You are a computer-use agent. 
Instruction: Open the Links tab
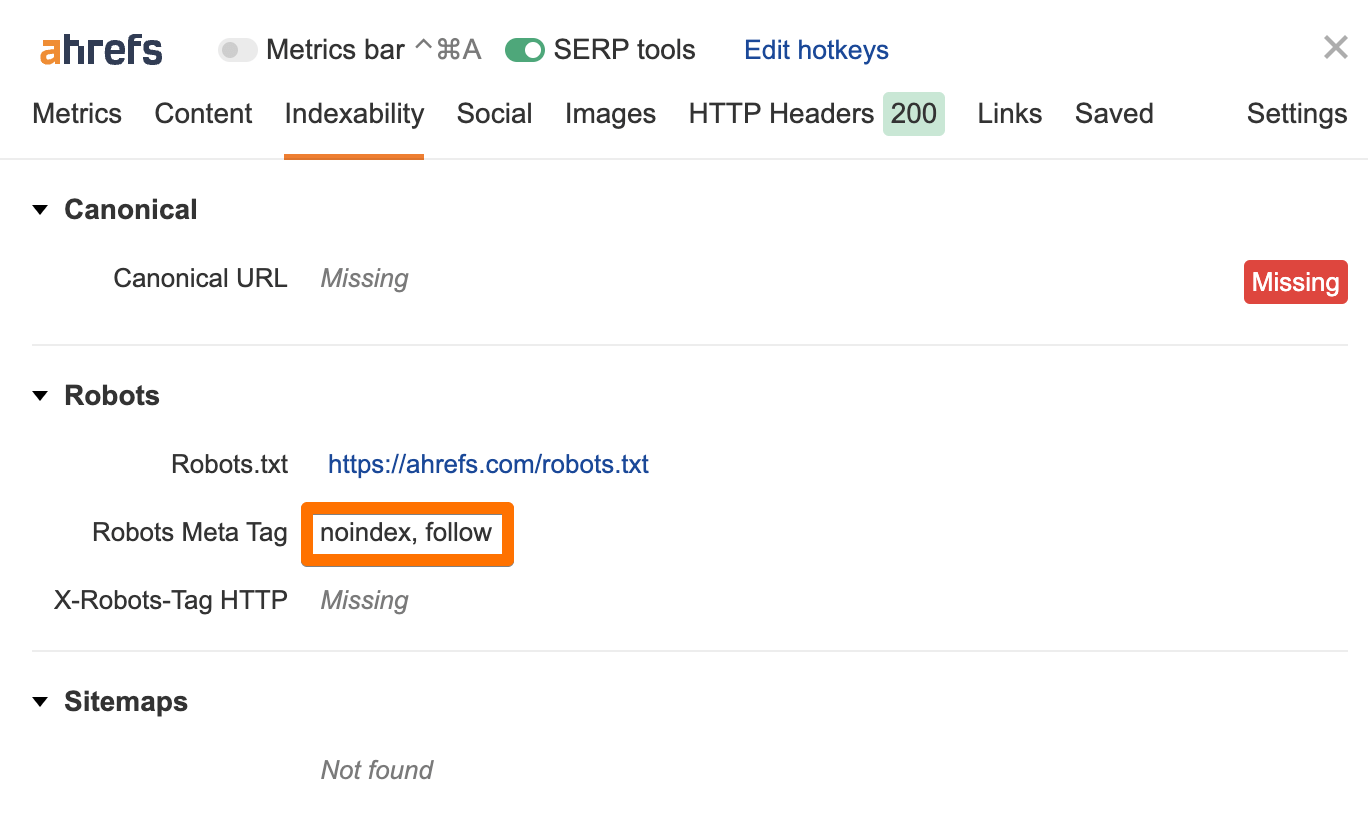pos(1009,113)
